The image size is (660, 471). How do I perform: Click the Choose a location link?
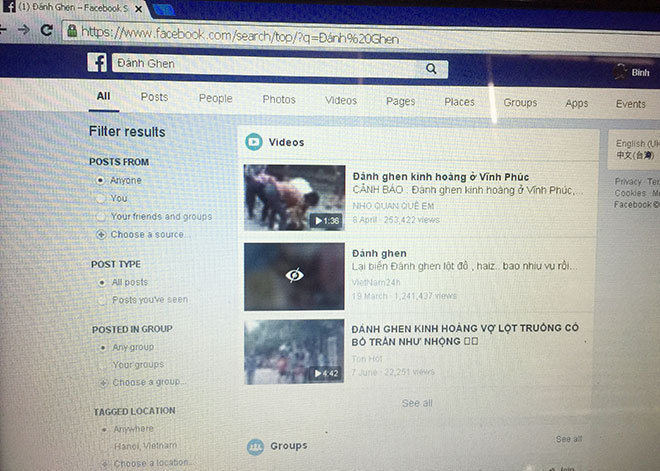151,463
